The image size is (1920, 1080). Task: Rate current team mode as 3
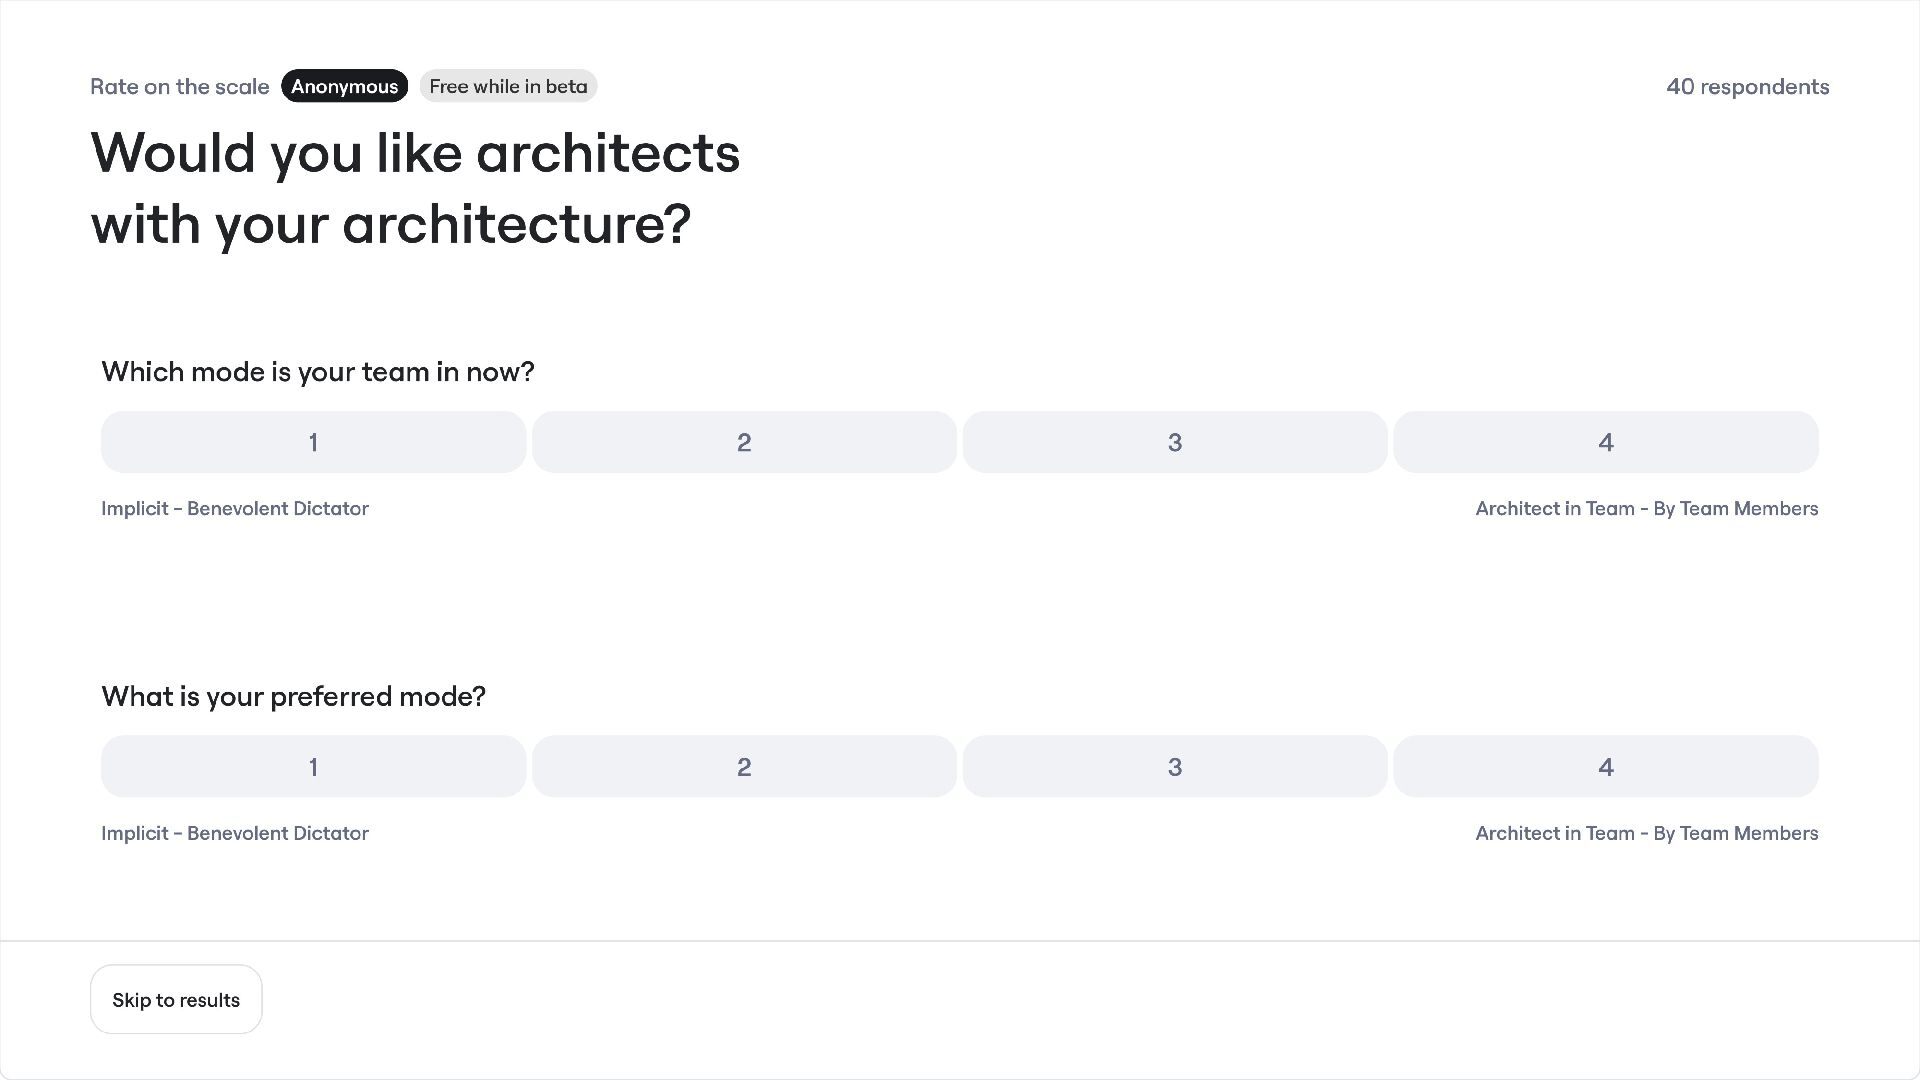(x=1175, y=442)
